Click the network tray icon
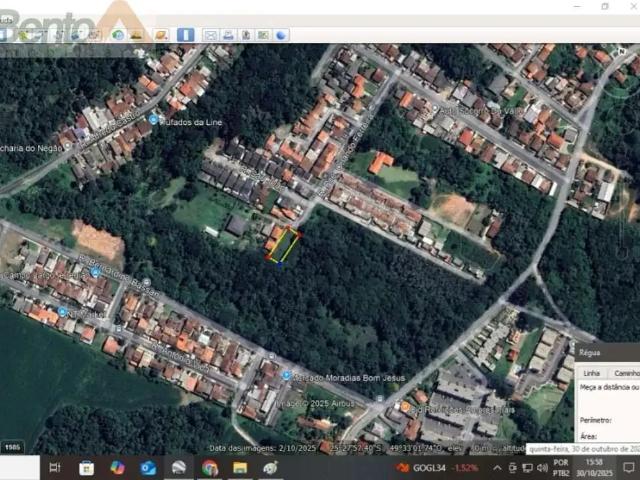The image size is (640, 480). [527, 468]
